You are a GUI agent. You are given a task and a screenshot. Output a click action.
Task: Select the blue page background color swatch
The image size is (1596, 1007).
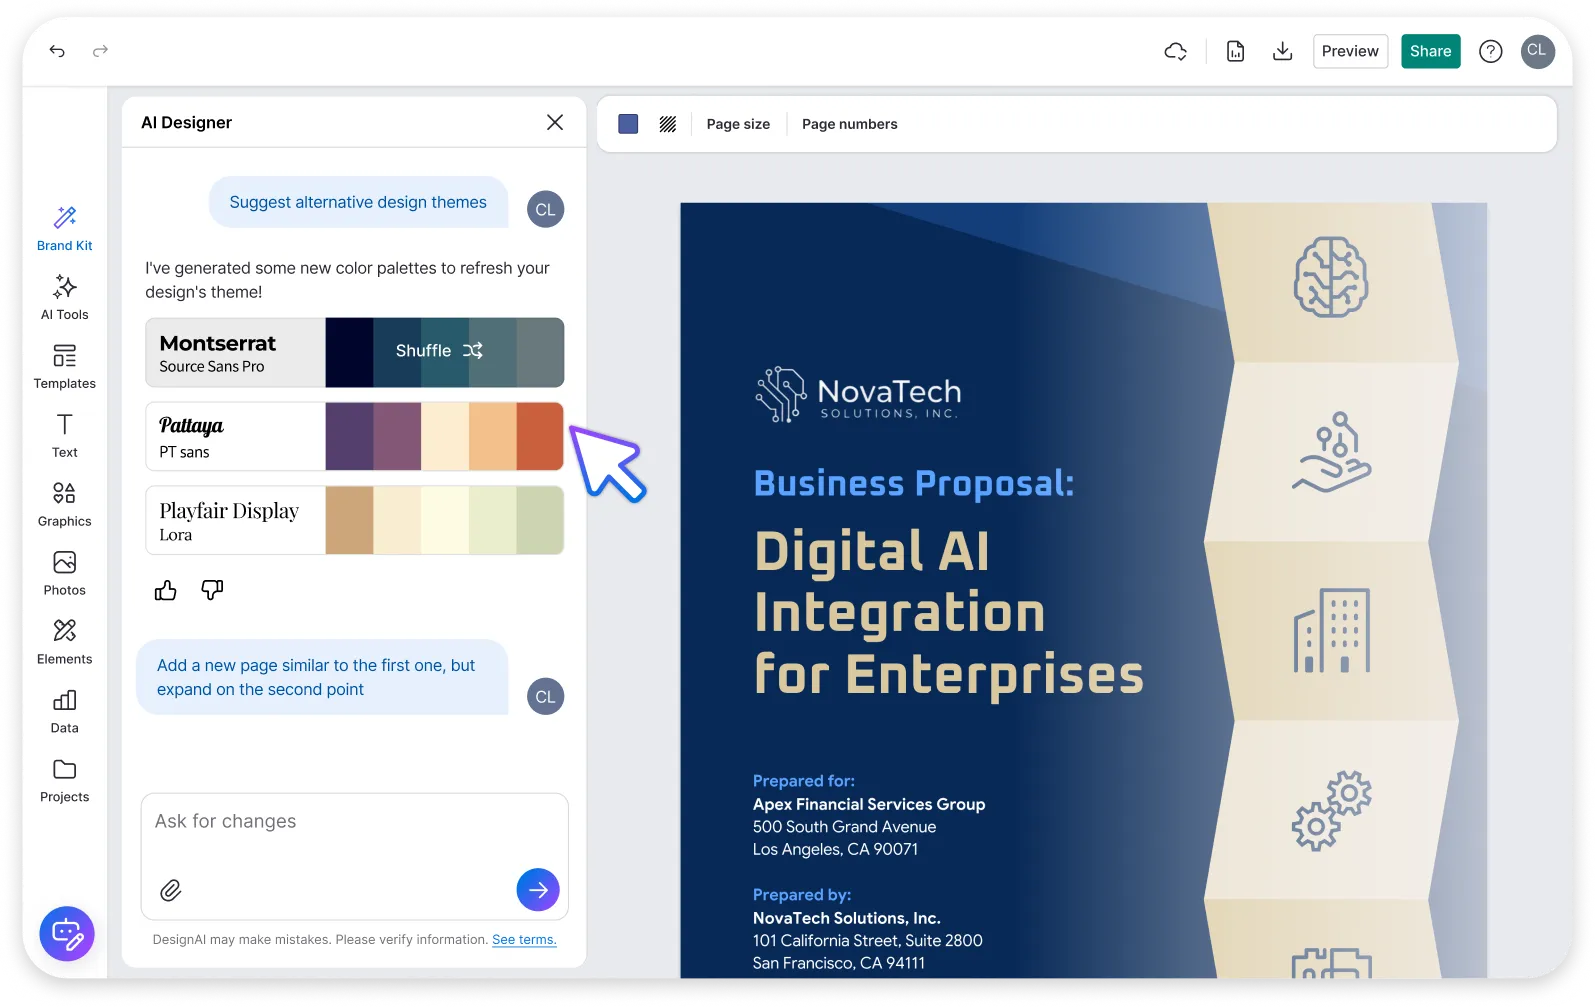pyautogui.click(x=628, y=124)
